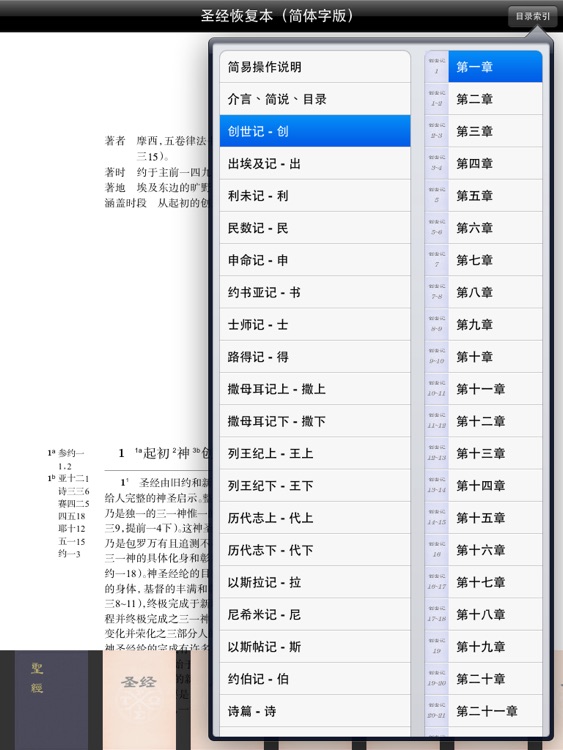The image size is (563, 750).
Task: Tap the page icon beside 第三章
Action: pos(436,131)
